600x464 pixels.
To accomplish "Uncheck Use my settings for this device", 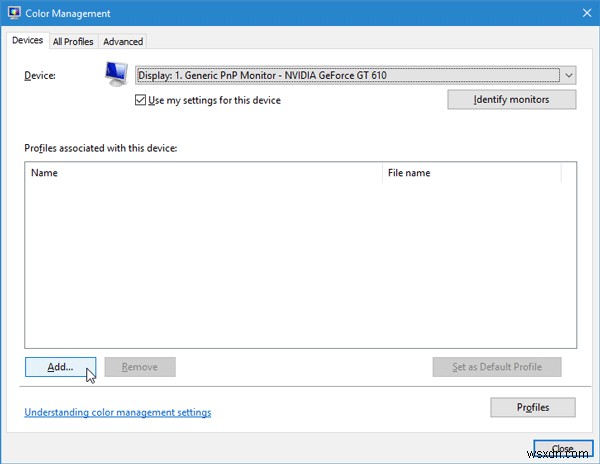I will [x=140, y=100].
